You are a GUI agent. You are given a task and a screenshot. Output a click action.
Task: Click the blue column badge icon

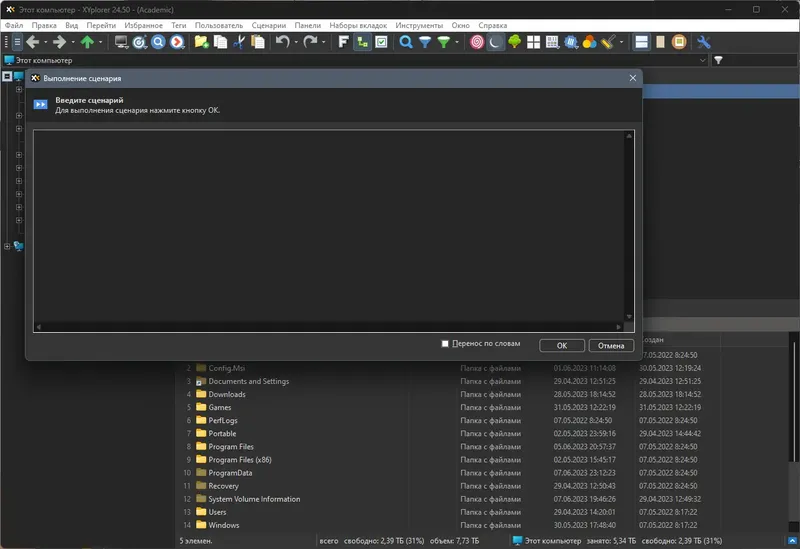571,42
